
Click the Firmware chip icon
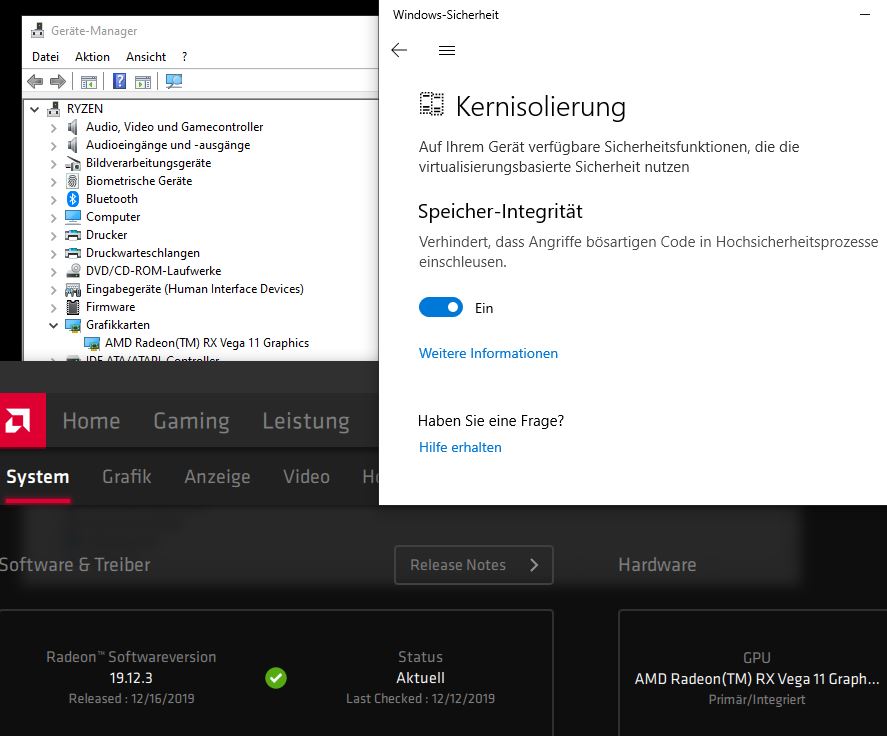click(x=73, y=307)
